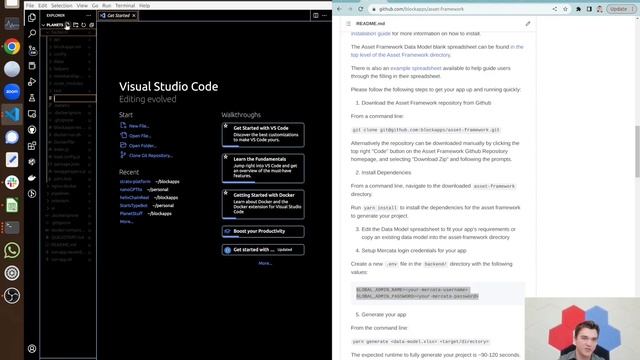Click Open Folder... on Start list
The width and height of the screenshot is (640, 360).
(142, 145)
